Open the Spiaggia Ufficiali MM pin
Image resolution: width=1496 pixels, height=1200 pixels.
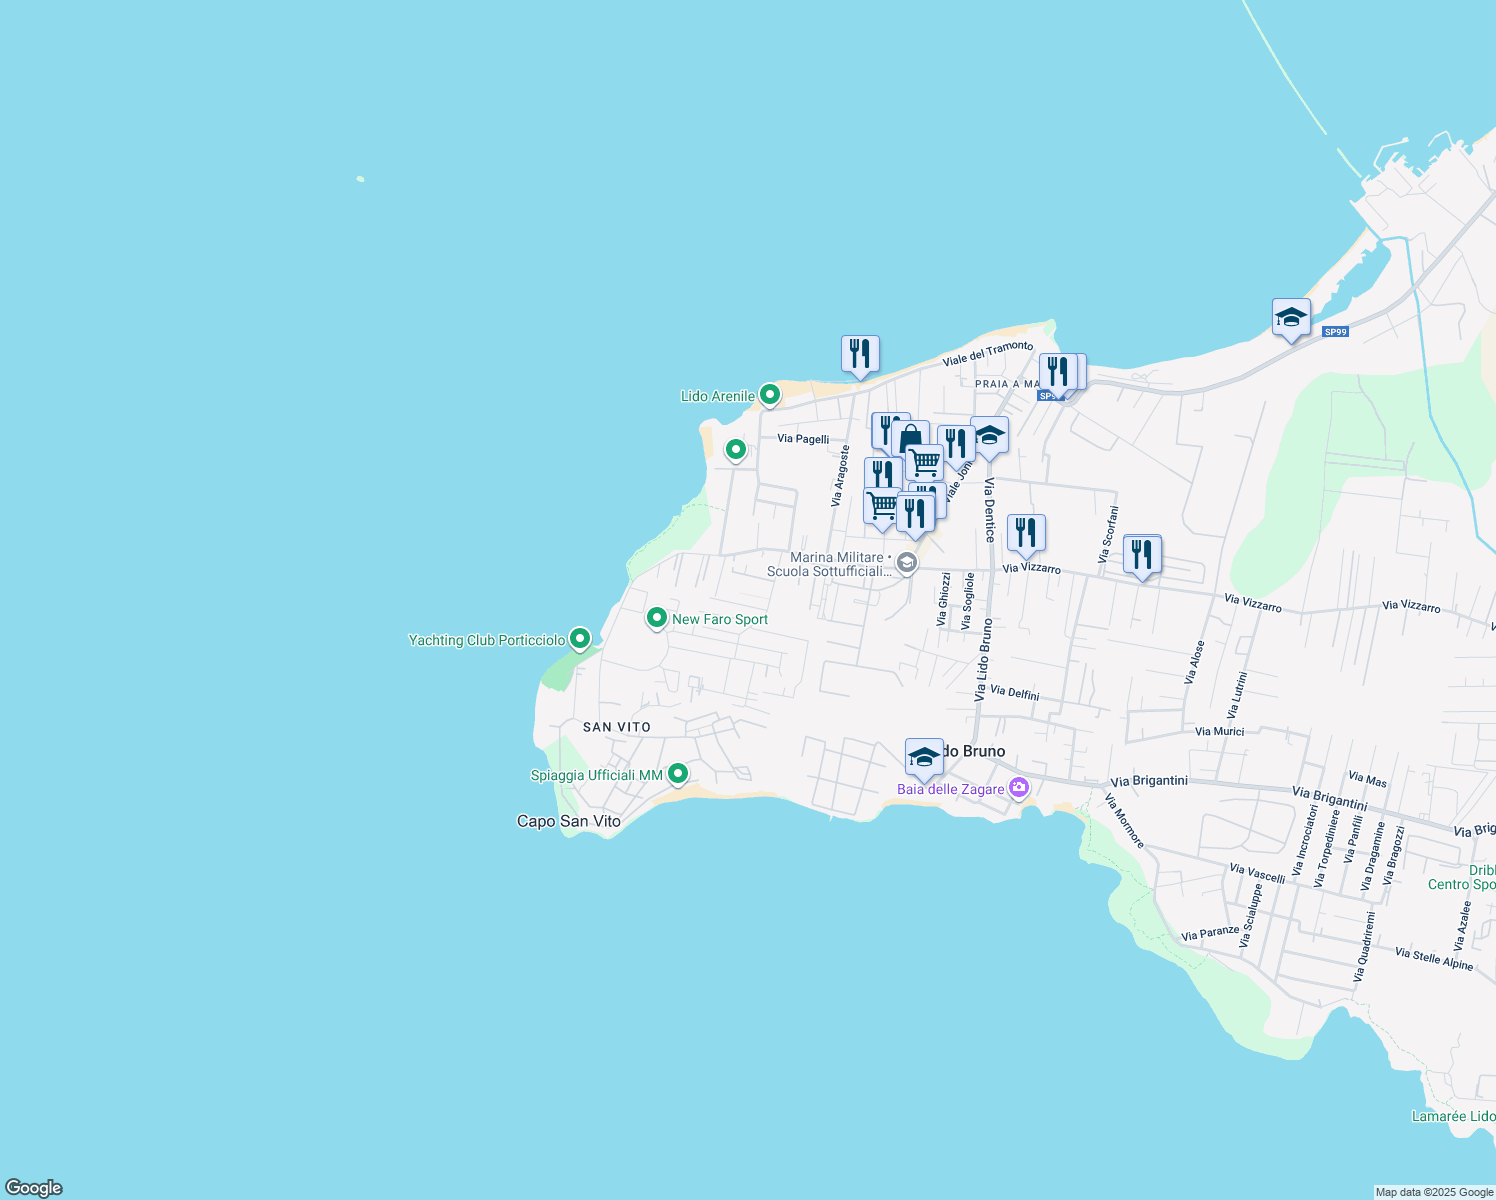pos(678,774)
